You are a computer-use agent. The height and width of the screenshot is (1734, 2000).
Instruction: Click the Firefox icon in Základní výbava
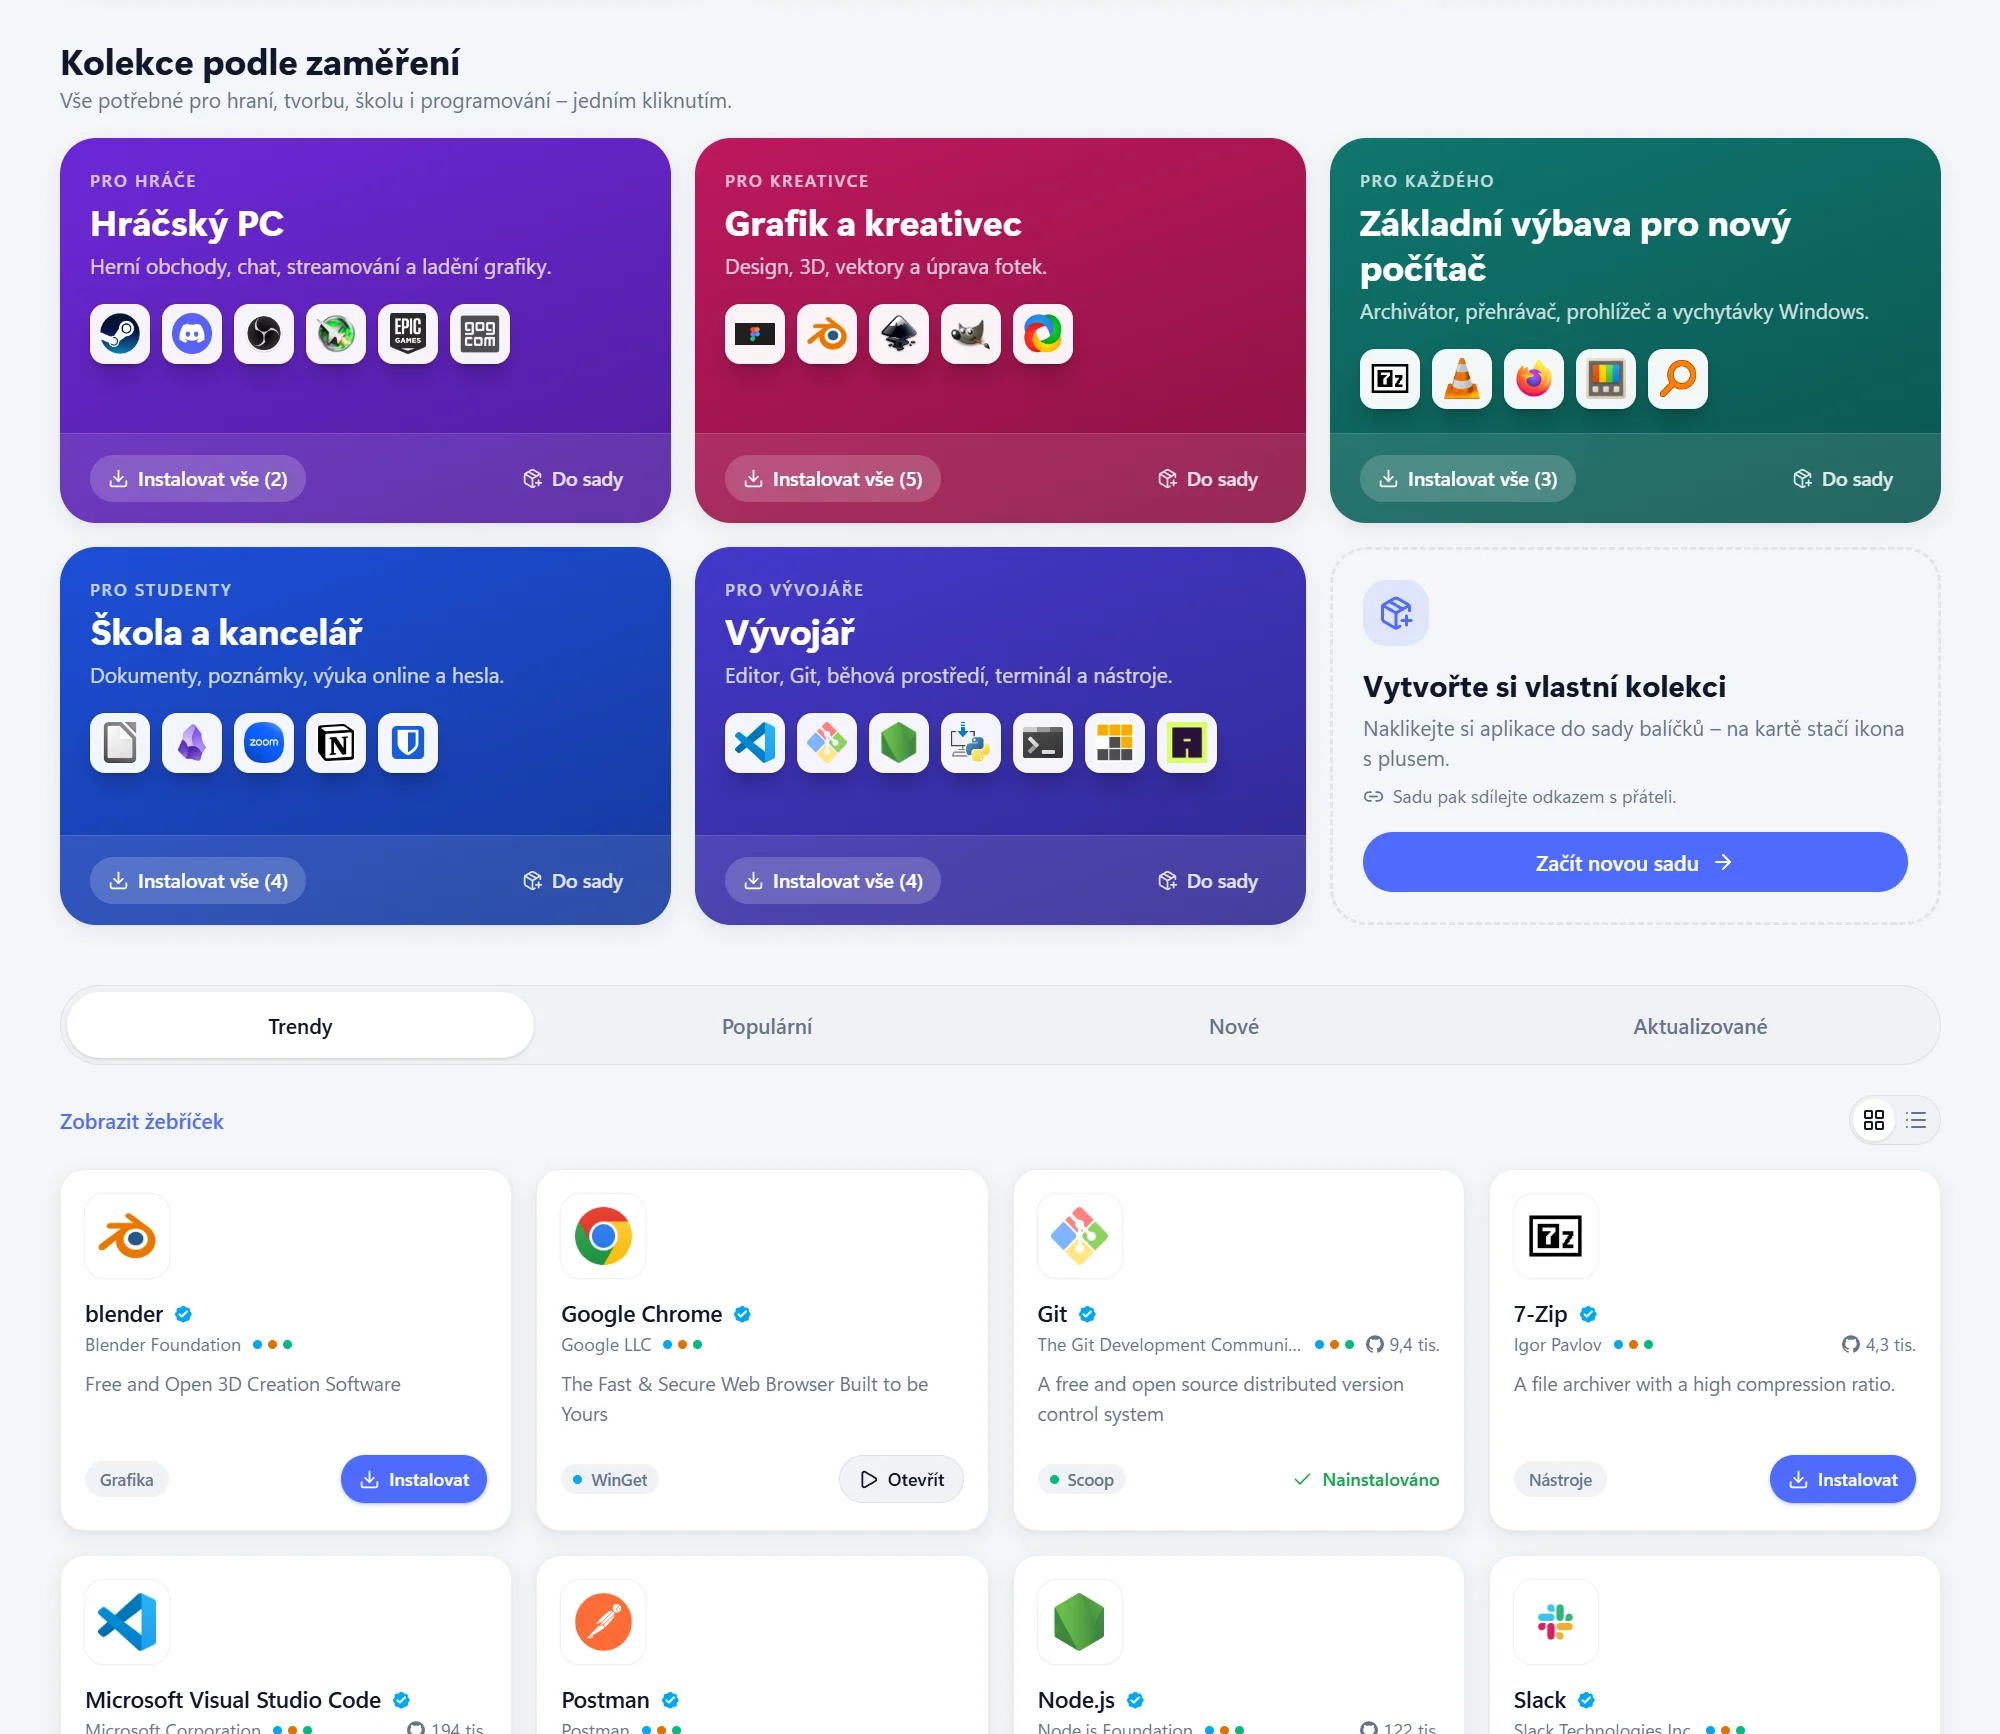[1534, 379]
